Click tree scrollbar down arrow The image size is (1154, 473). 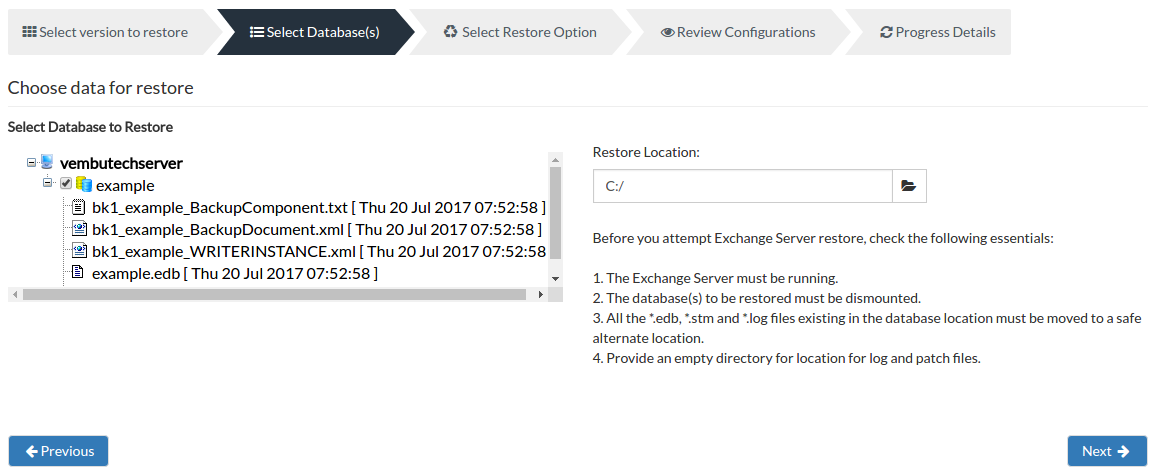[556, 279]
